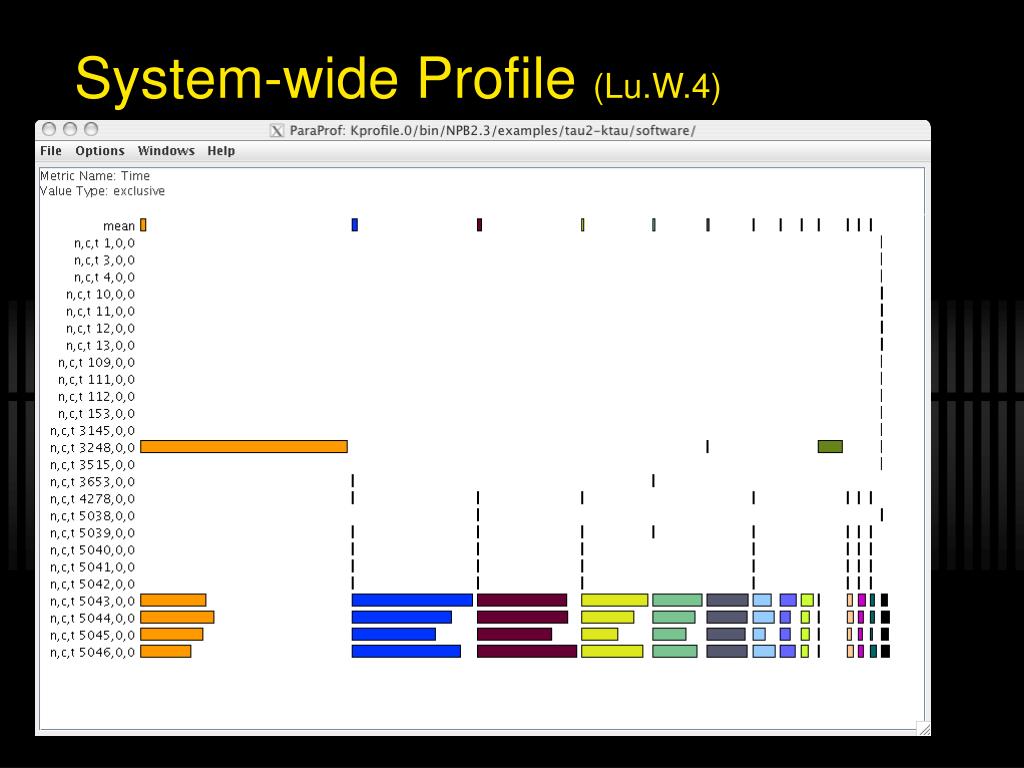This screenshot has height=768, width=1024.
Task: Click the mean row label
Action: tap(119, 226)
